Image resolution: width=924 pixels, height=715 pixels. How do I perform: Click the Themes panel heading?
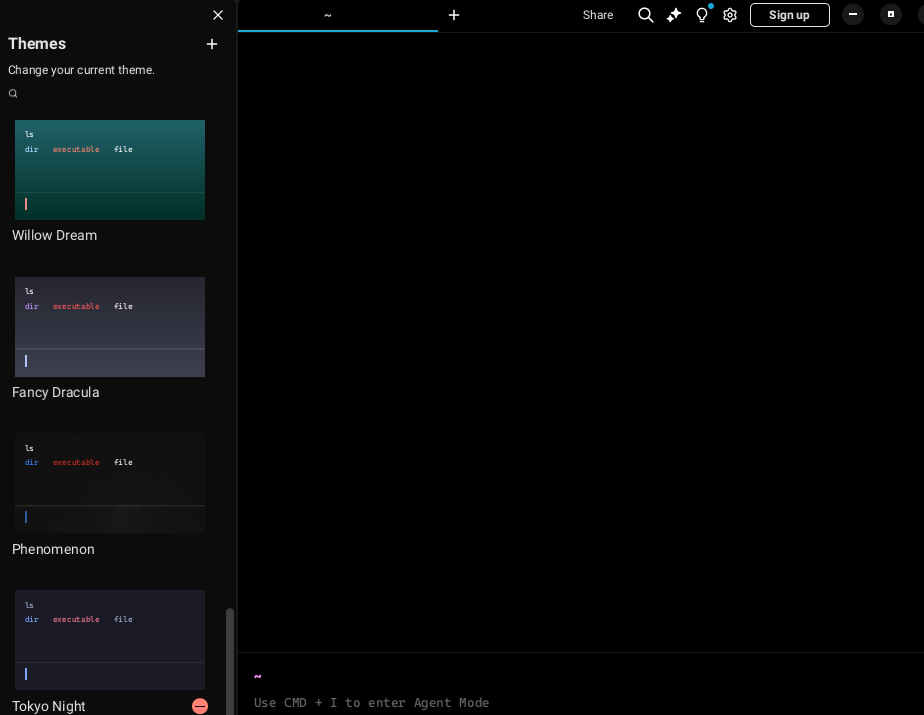[37, 44]
